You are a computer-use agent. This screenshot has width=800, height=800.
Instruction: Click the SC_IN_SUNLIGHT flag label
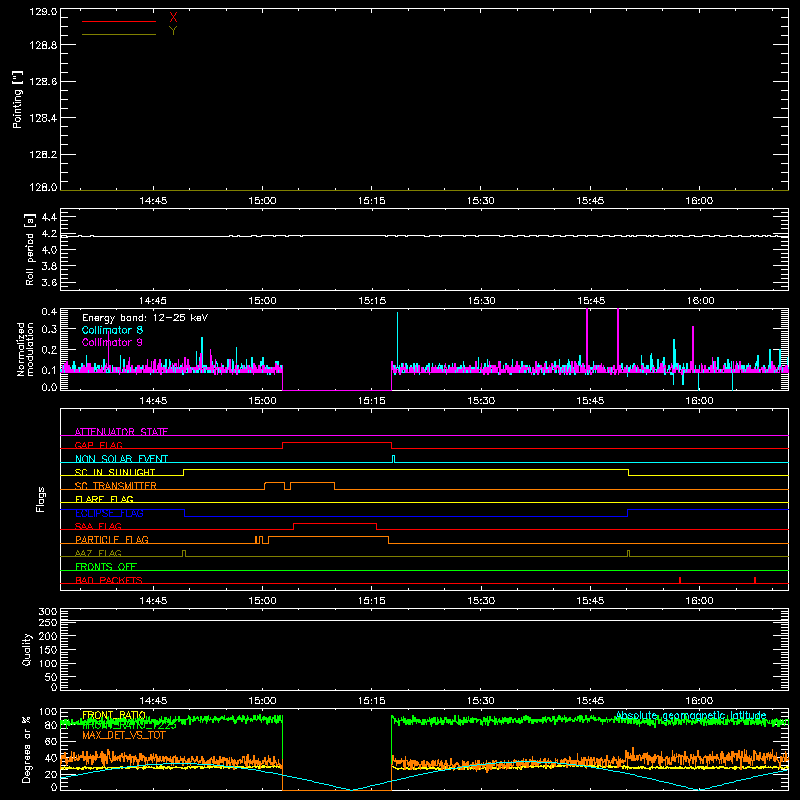[115, 472]
